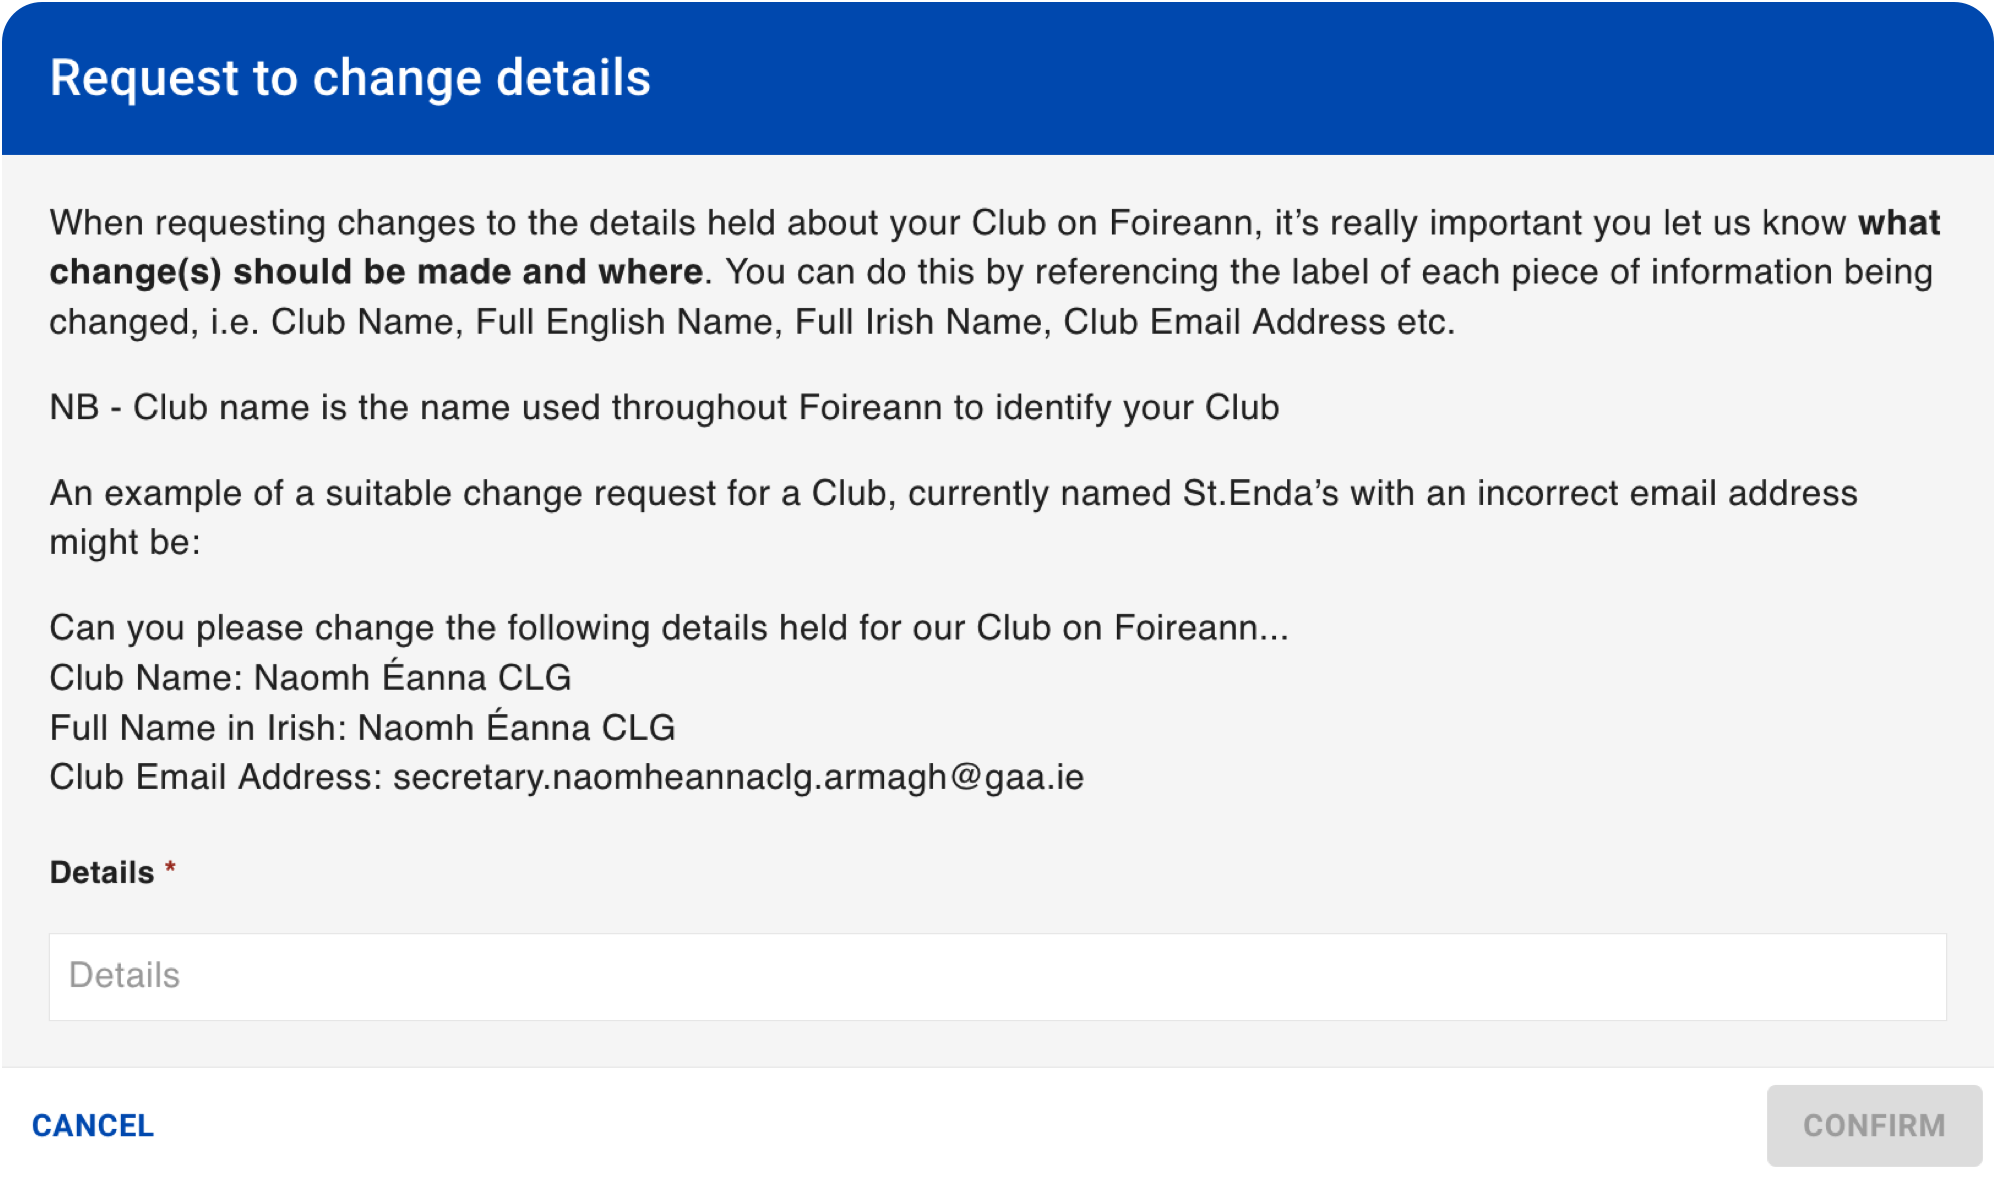
Task: Click the 'Club Name: Naomh Éanna CLG' line
Action: pyautogui.click(x=310, y=677)
